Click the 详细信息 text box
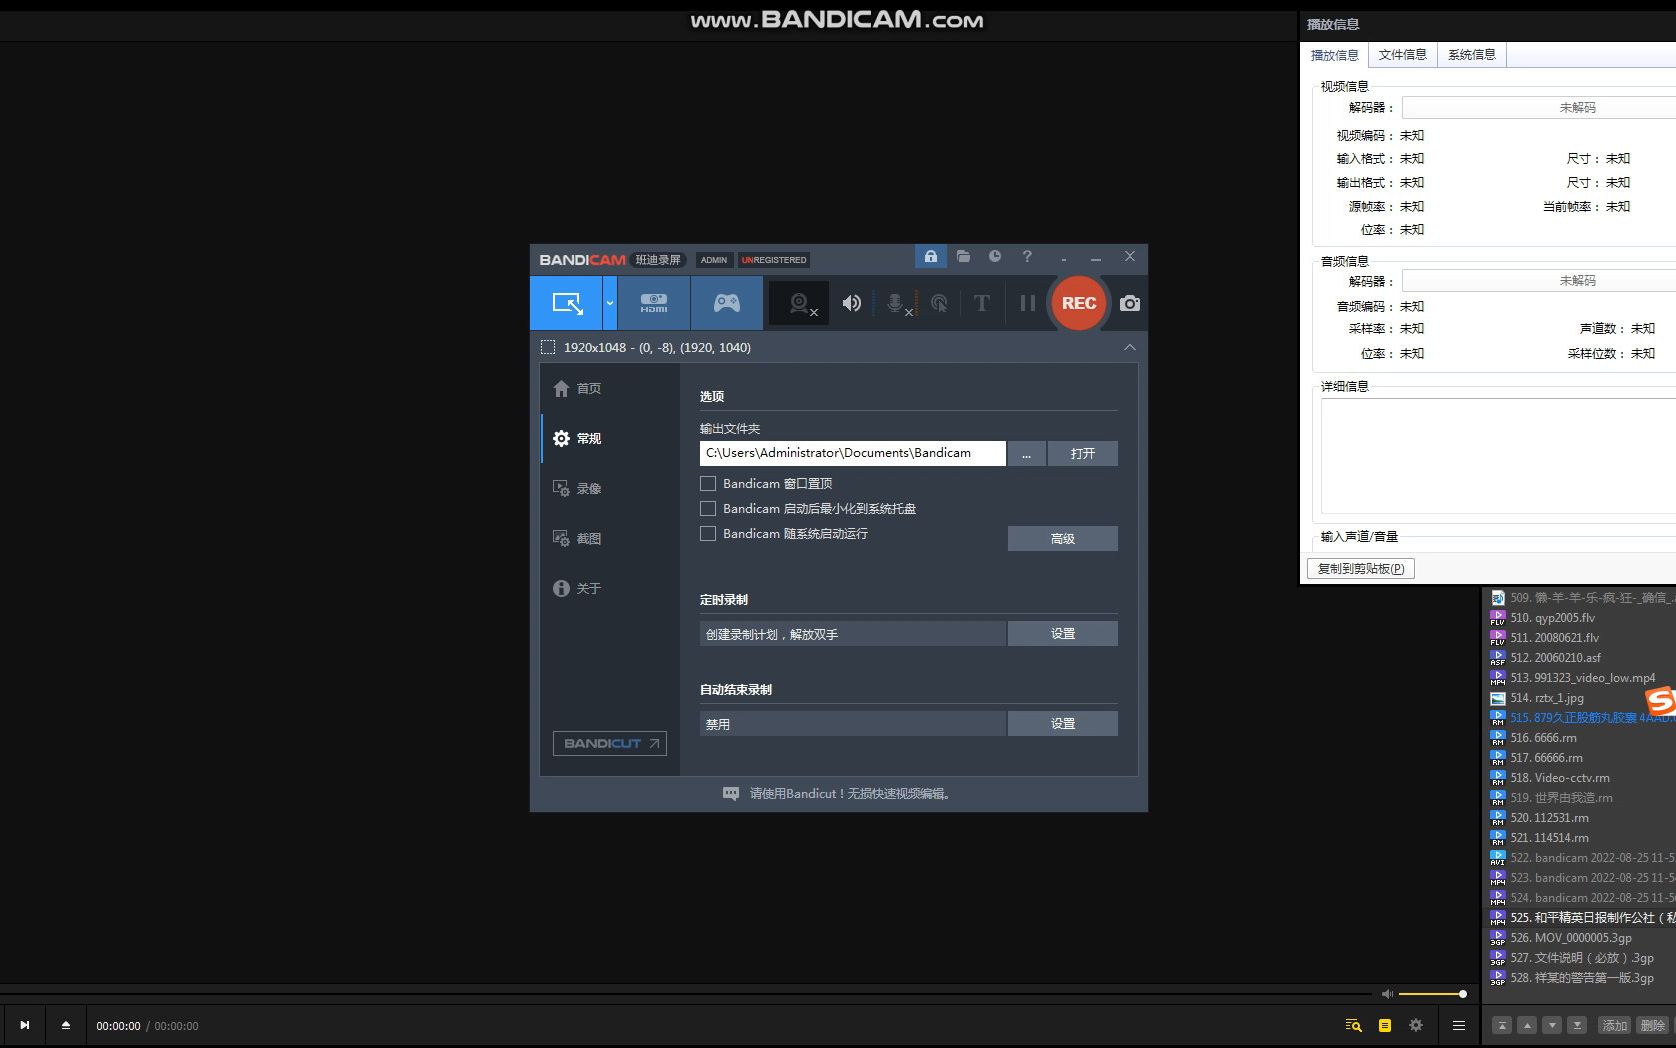 click(x=1498, y=456)
